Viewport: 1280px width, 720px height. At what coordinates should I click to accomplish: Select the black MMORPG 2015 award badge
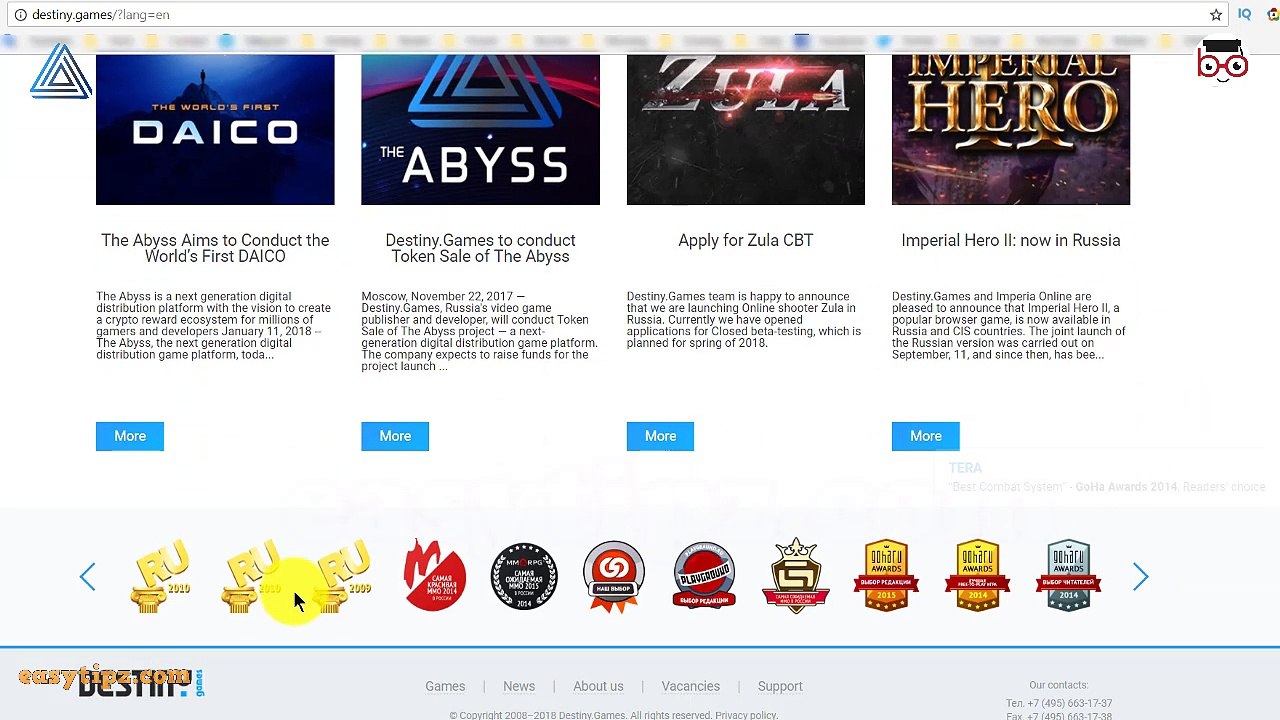pos(524,576)
